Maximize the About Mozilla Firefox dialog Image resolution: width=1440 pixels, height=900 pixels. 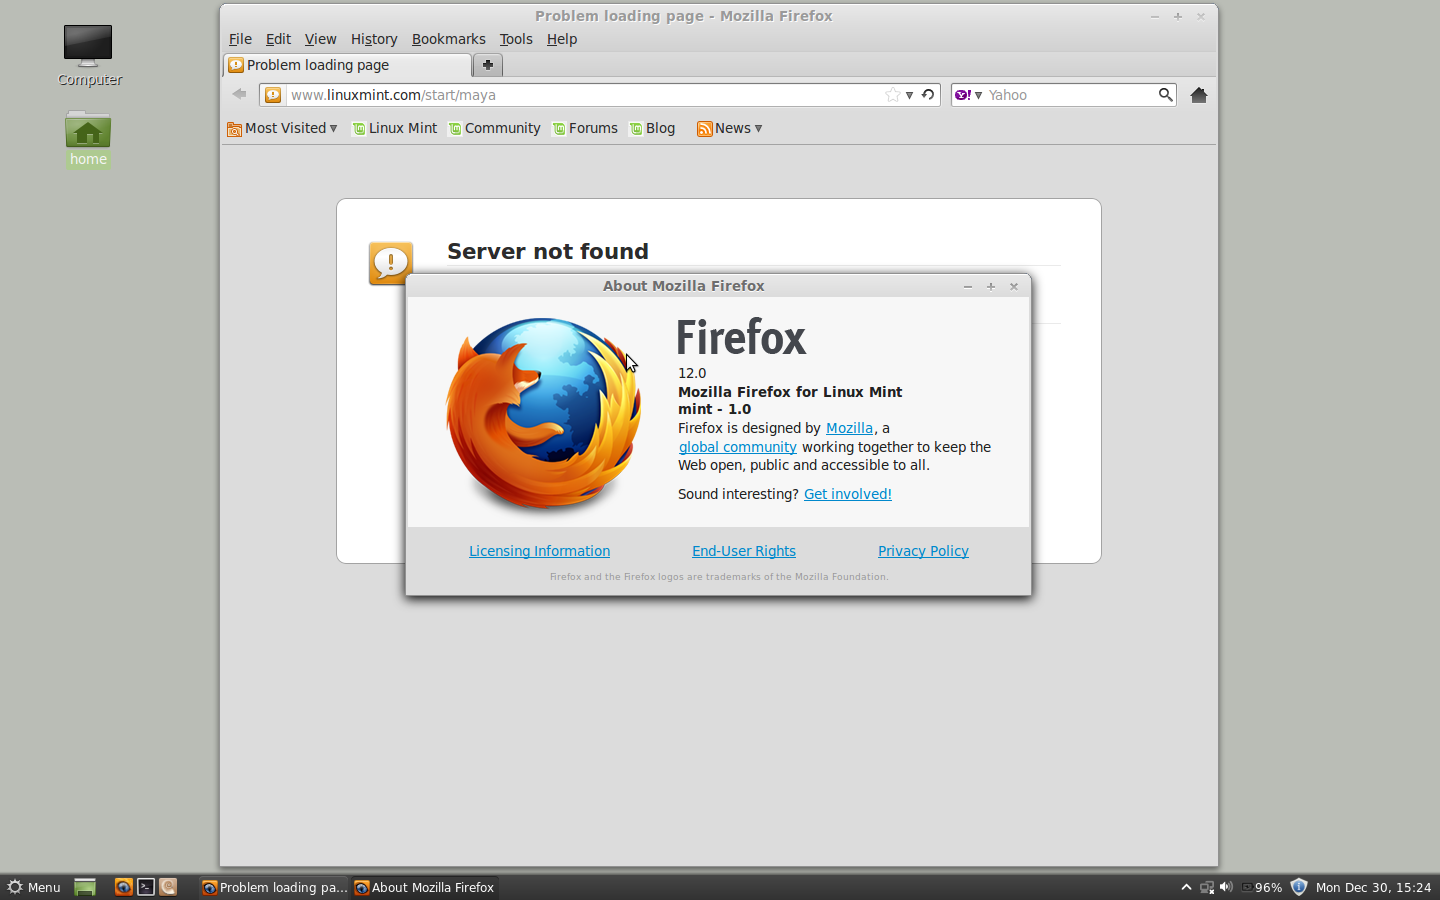(x=991, y=286)
